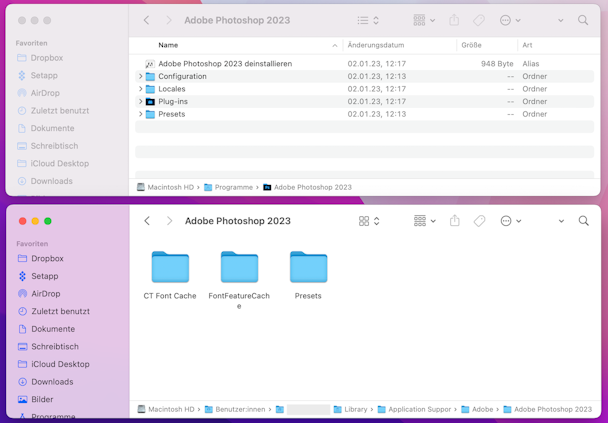Open Zuletzt benutzt in bottom window sidebar
Viewport: 608px width, 423px height.
pos(54,311)
